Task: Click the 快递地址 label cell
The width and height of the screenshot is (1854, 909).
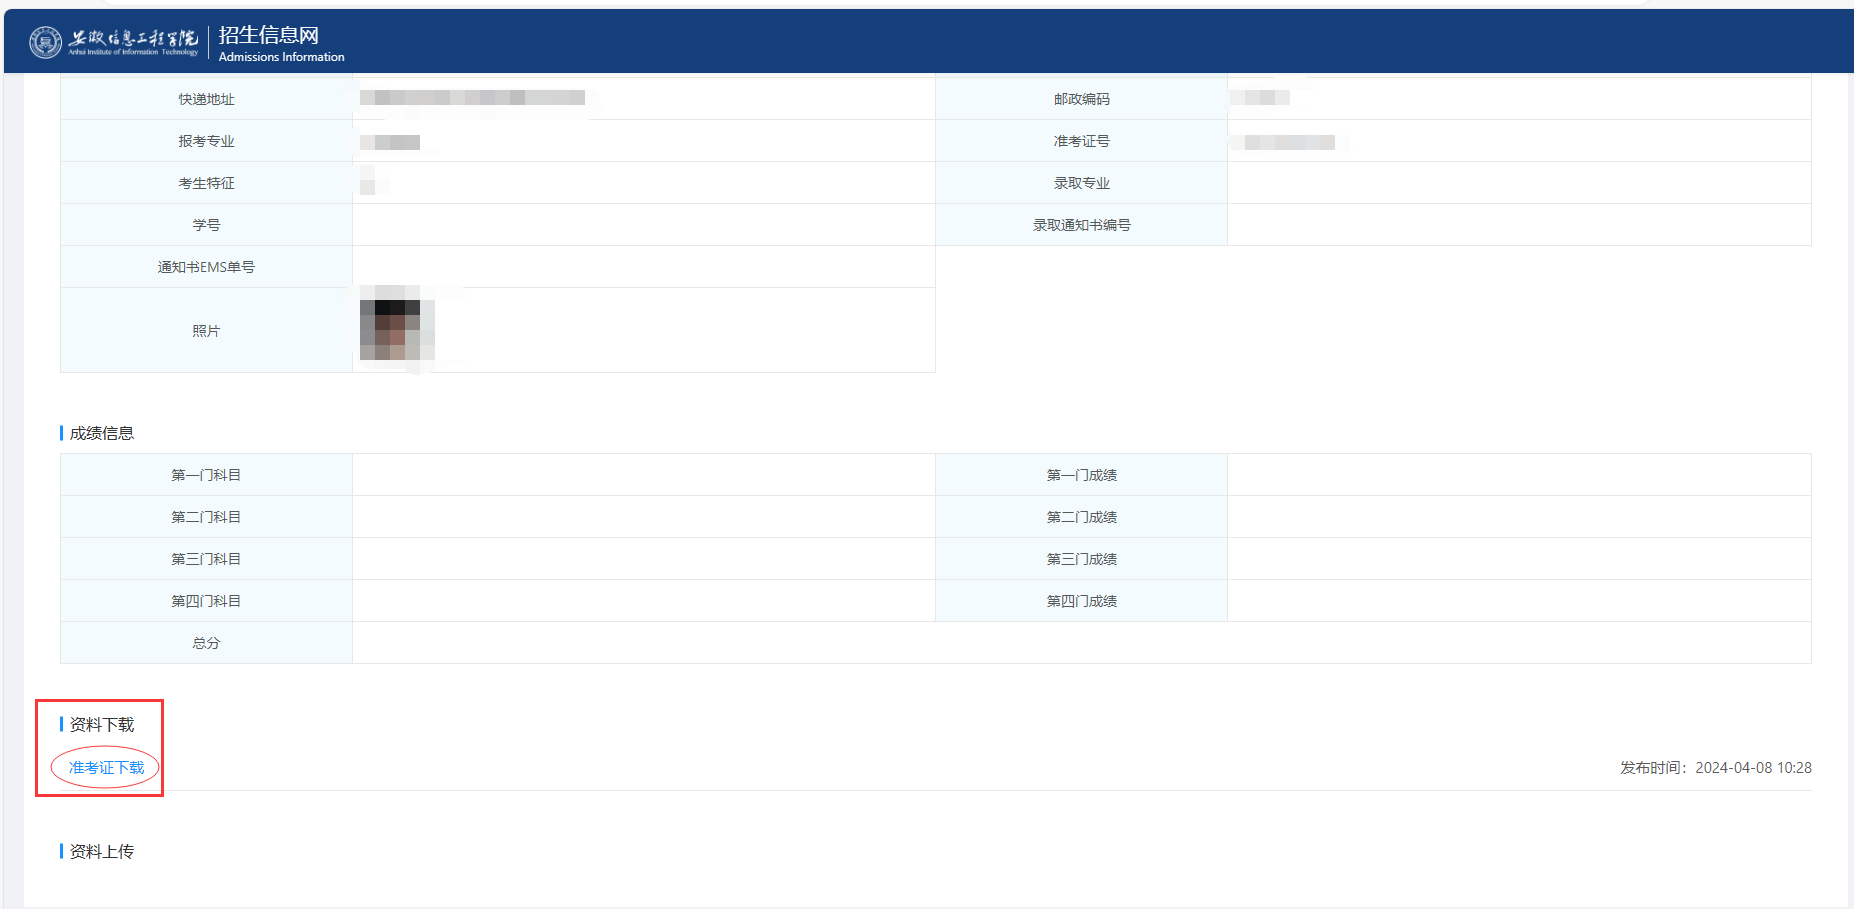Action: coord(206,99)
